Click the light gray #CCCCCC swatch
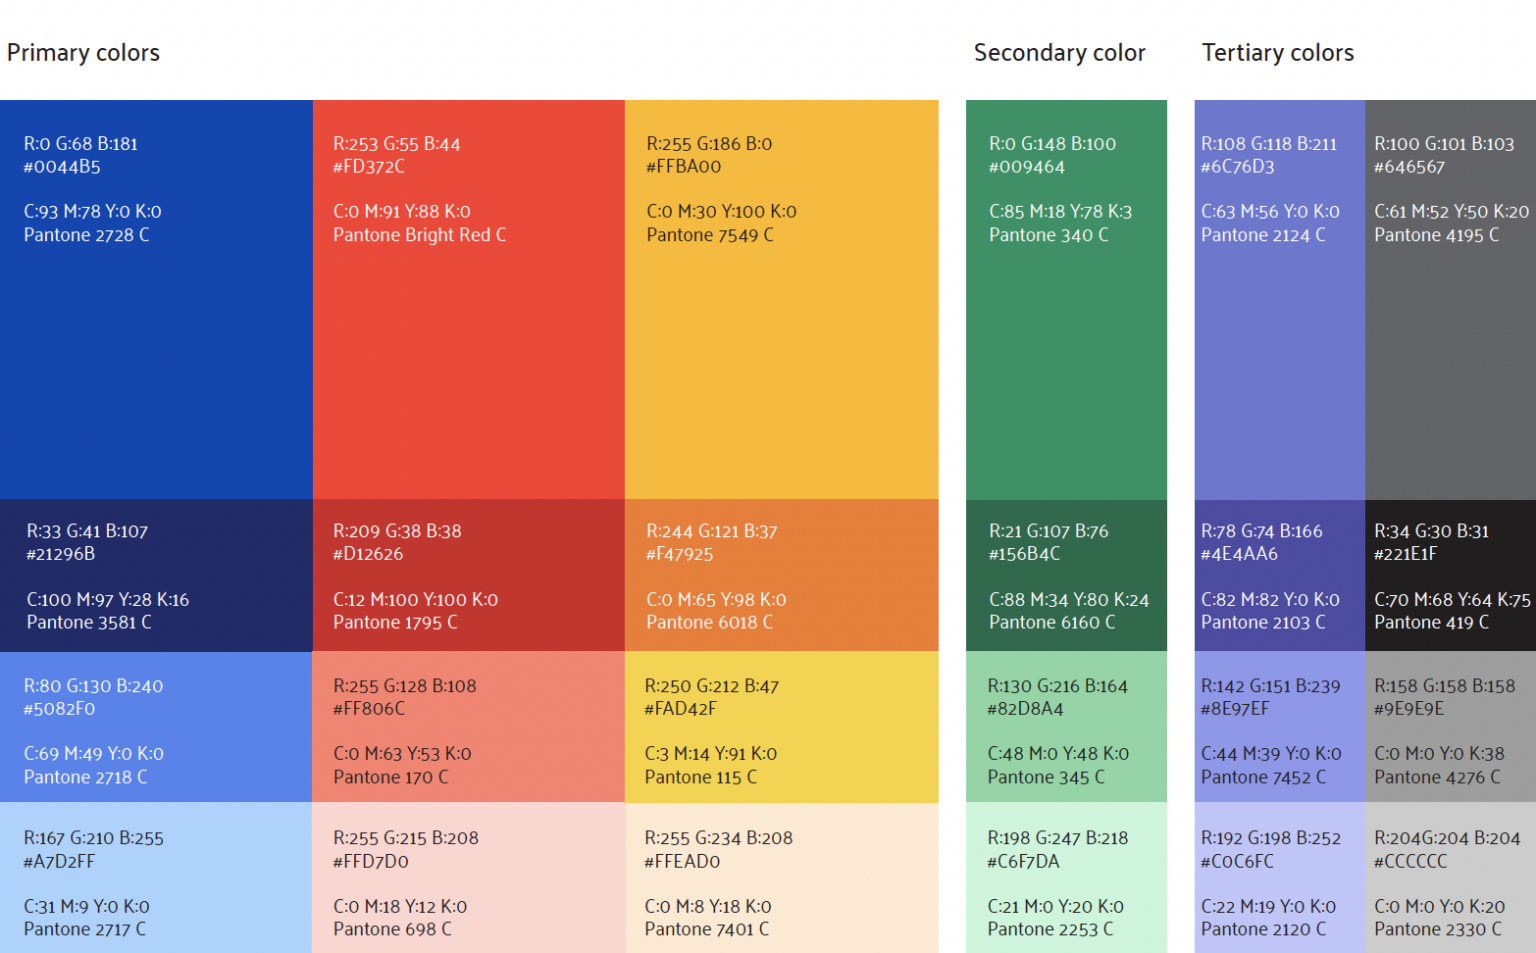This screenshot has width=1536, height=953. pos(1450,878)
